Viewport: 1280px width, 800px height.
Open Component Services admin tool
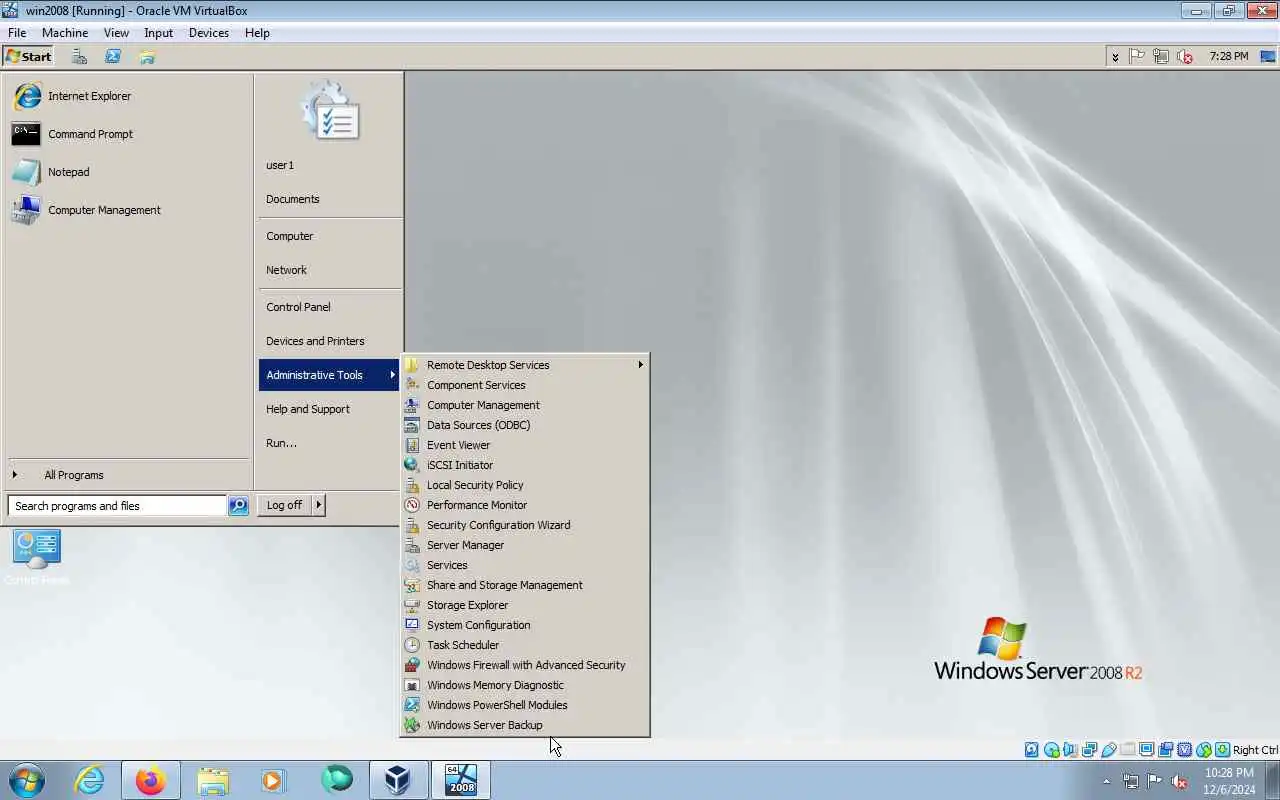pos(524,385)
